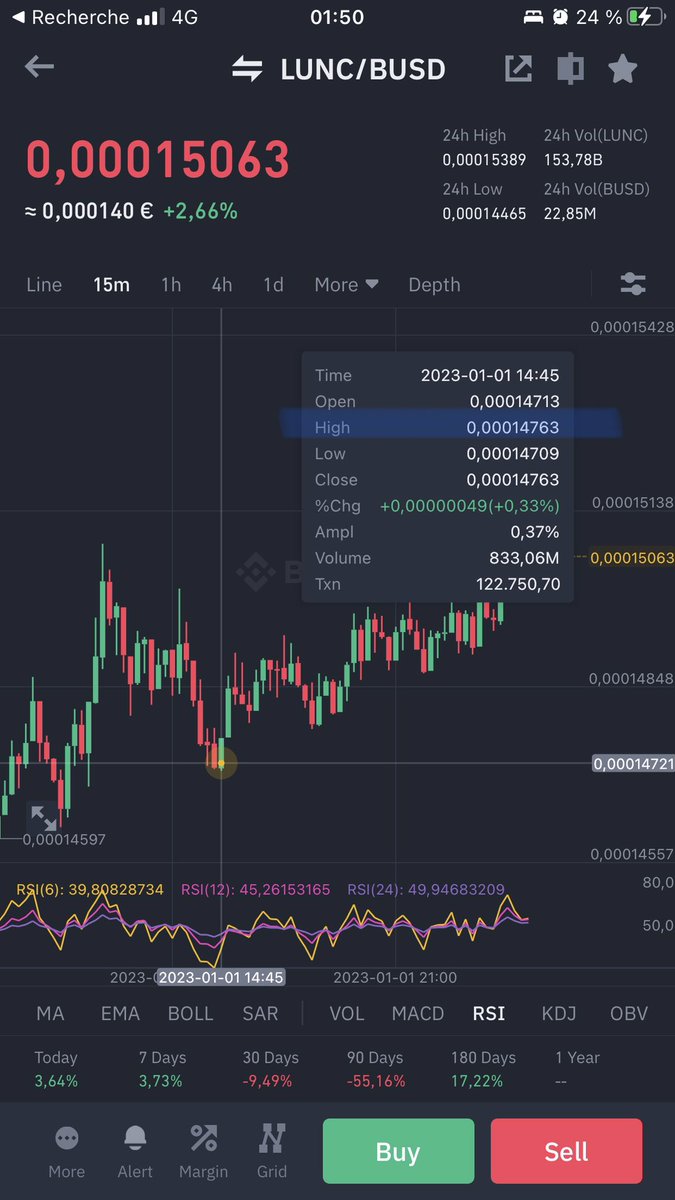The height and width of the screenshot is (1200, 675).
Task: Tap the swap pair arrows icon
Action: 247,69
